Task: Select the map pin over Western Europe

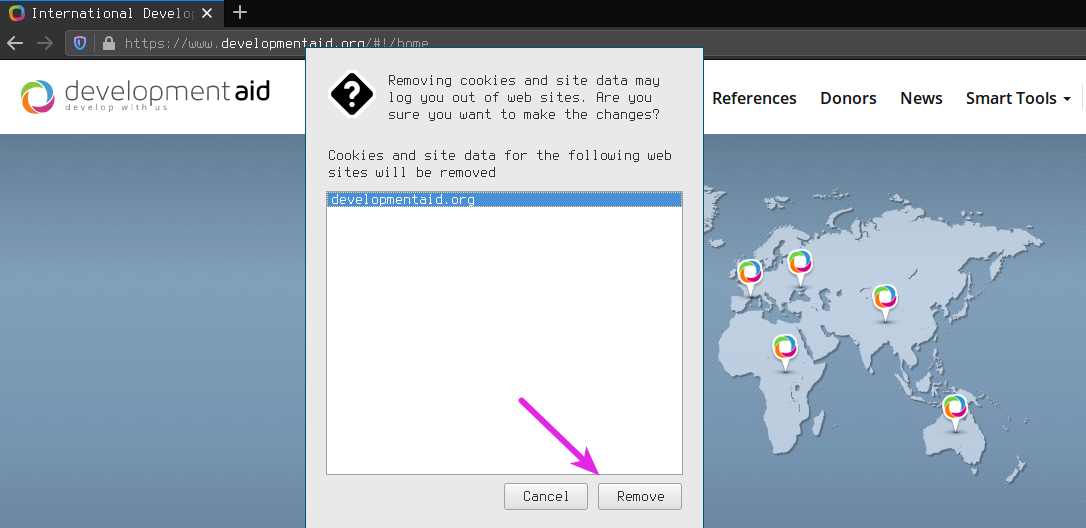Action: coord(750,273)
